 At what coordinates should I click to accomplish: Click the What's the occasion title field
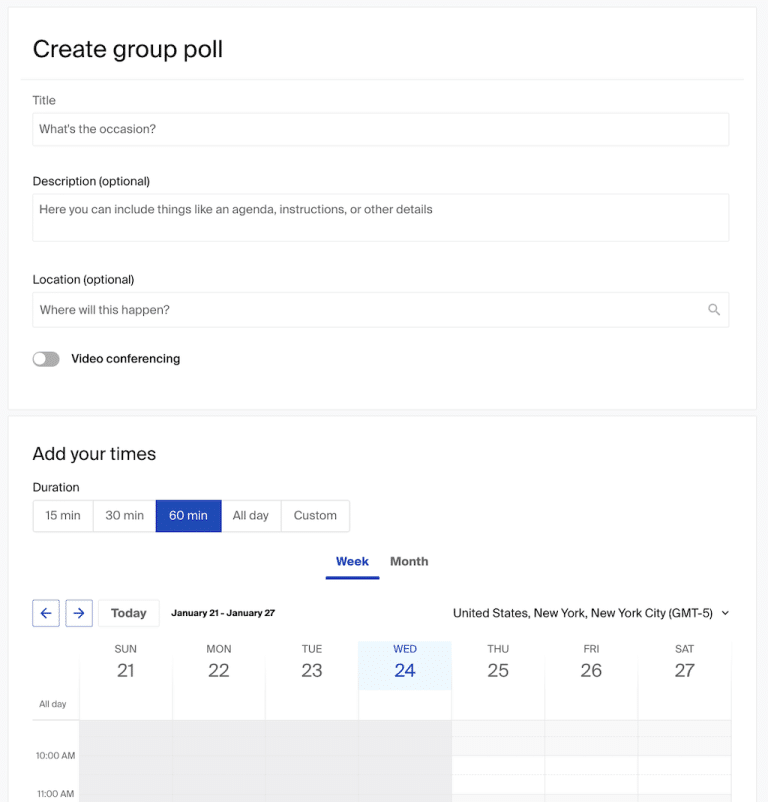[380, 129]
